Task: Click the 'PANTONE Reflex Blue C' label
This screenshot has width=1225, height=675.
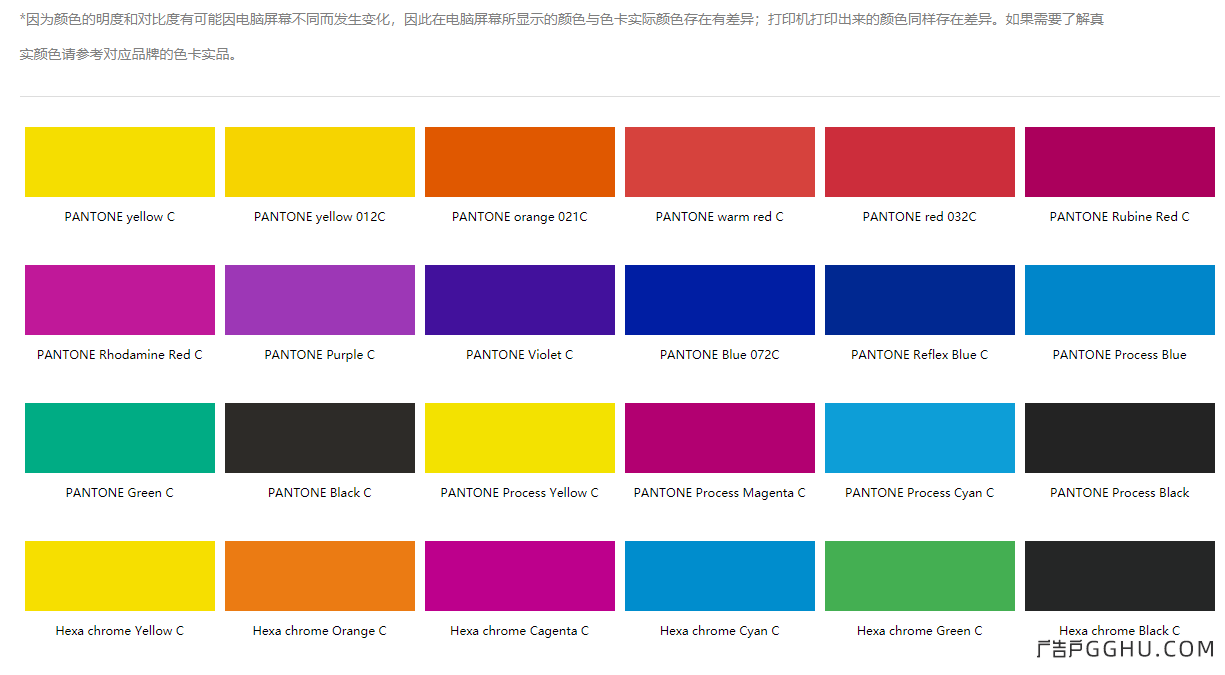Action: point(920,355)
